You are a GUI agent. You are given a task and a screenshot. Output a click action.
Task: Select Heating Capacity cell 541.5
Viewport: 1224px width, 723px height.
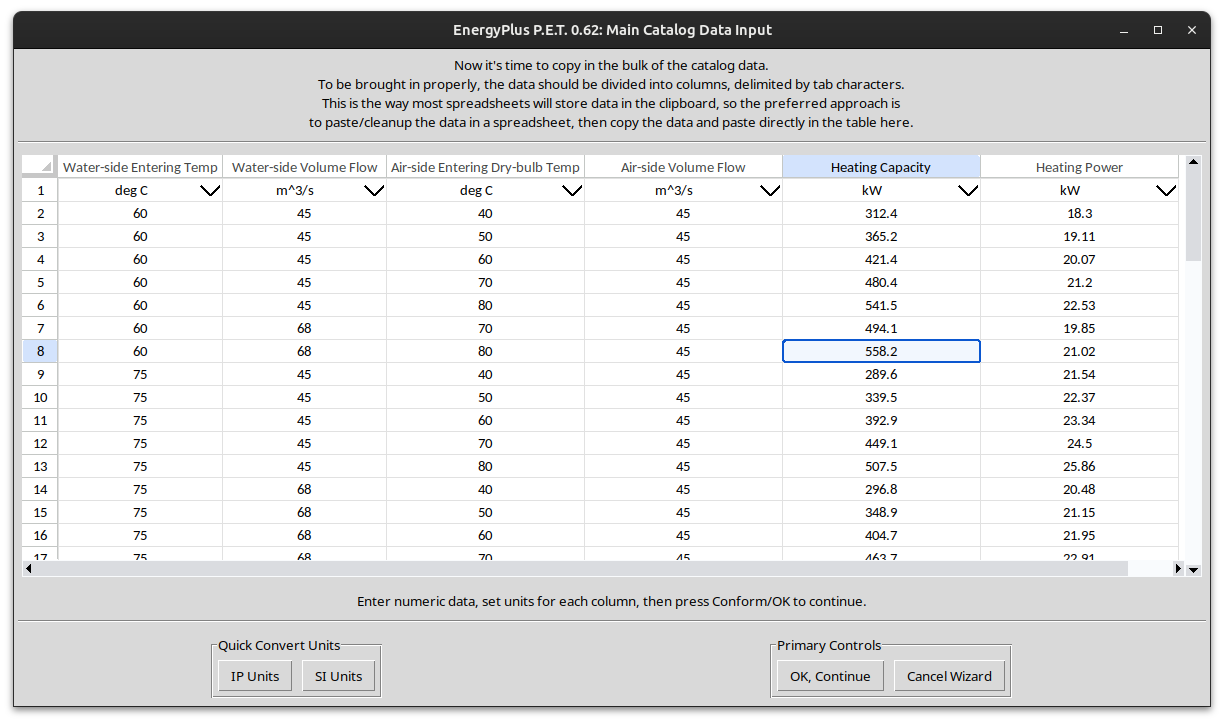click(x=881, y=305)
